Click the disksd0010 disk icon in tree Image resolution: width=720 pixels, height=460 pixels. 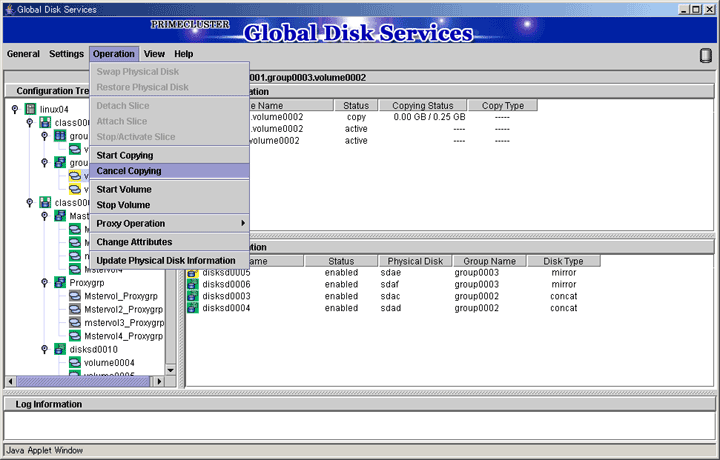coord(60,349)
